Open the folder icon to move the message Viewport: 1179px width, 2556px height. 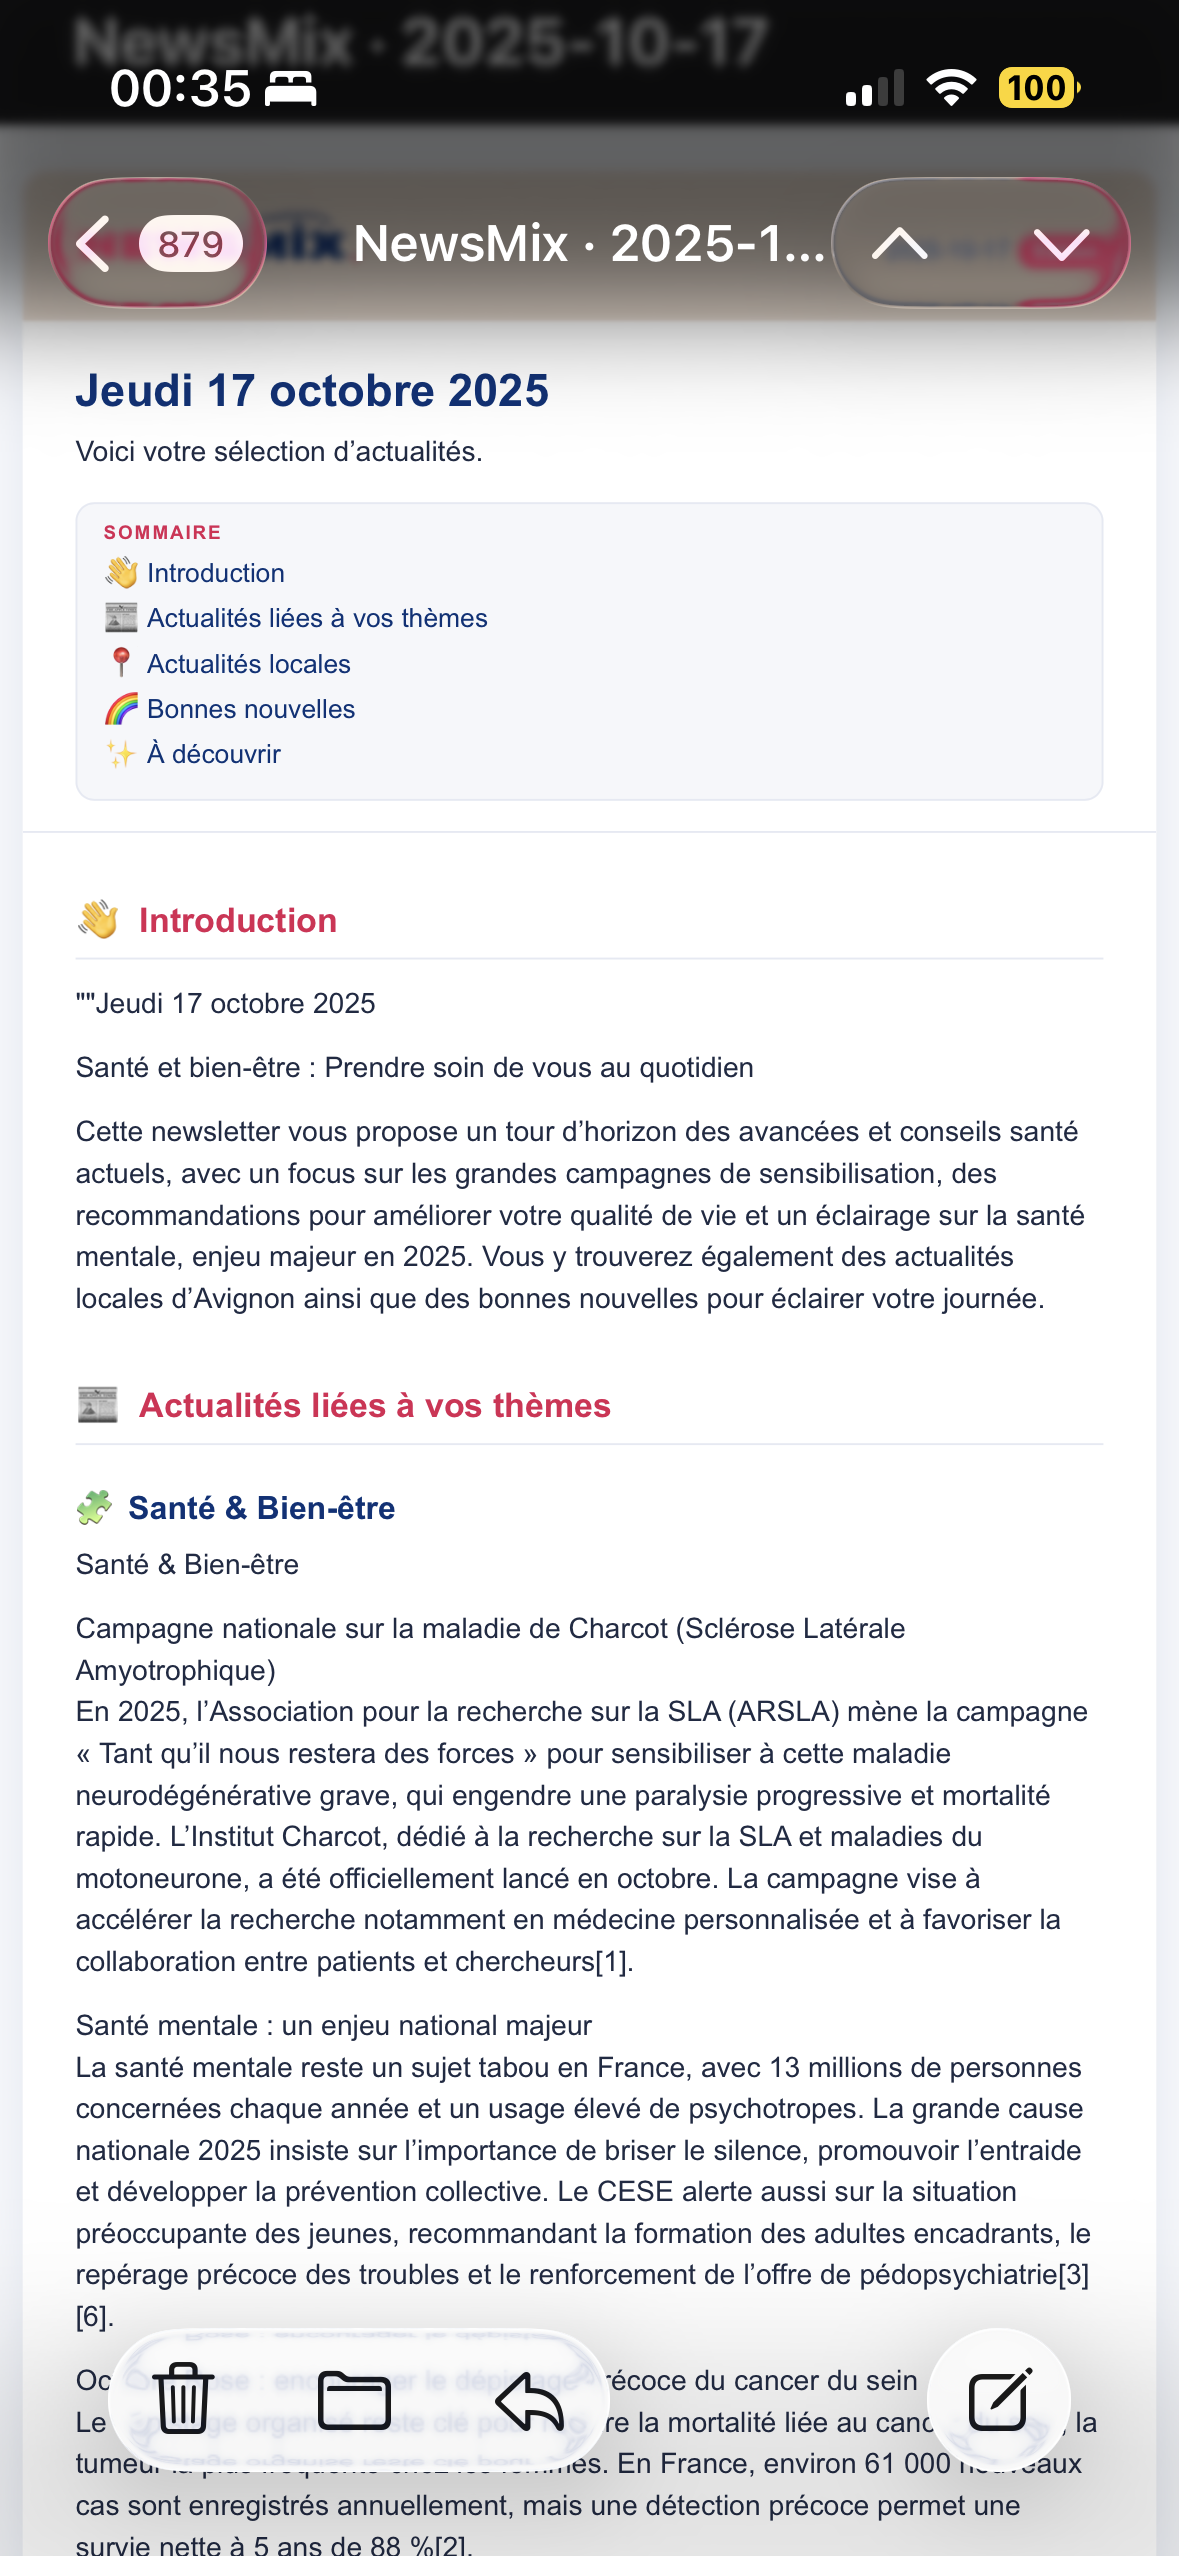tap(358, 2398)
